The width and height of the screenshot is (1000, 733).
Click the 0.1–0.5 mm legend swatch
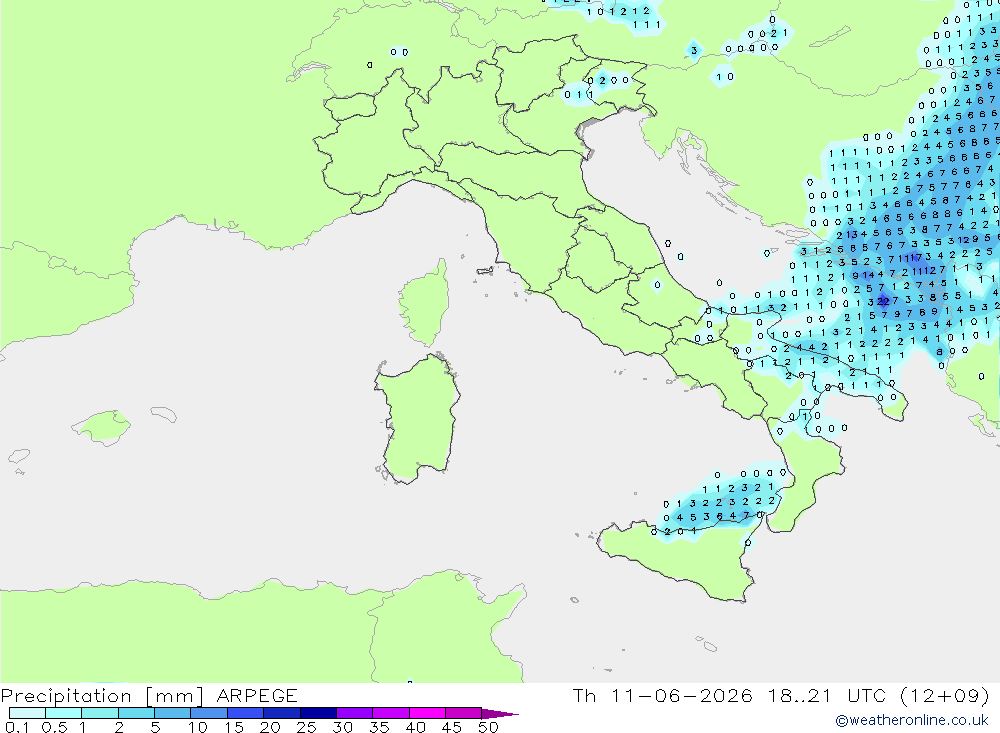(27, 713)
